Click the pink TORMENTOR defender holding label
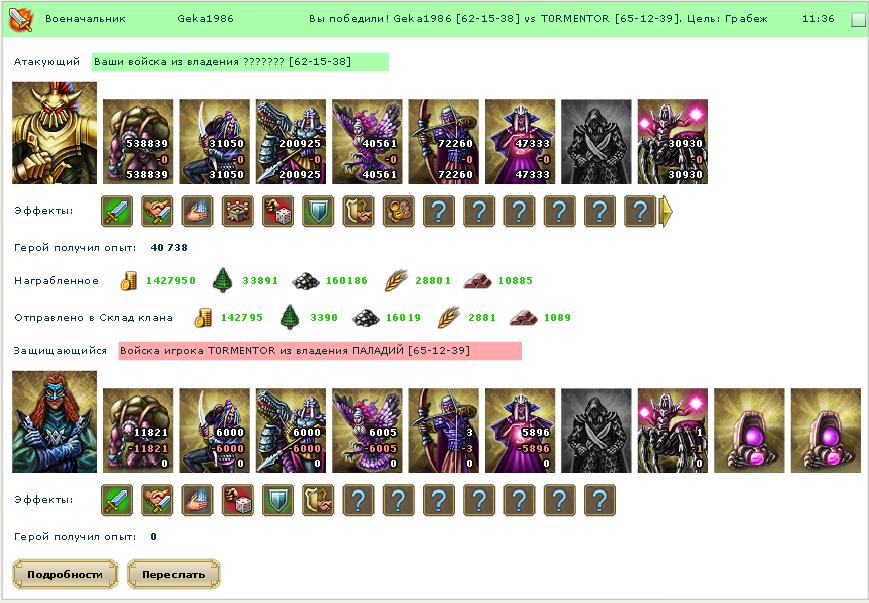The height and width of the screenshot is (603, 869). [x=320, y=351]
